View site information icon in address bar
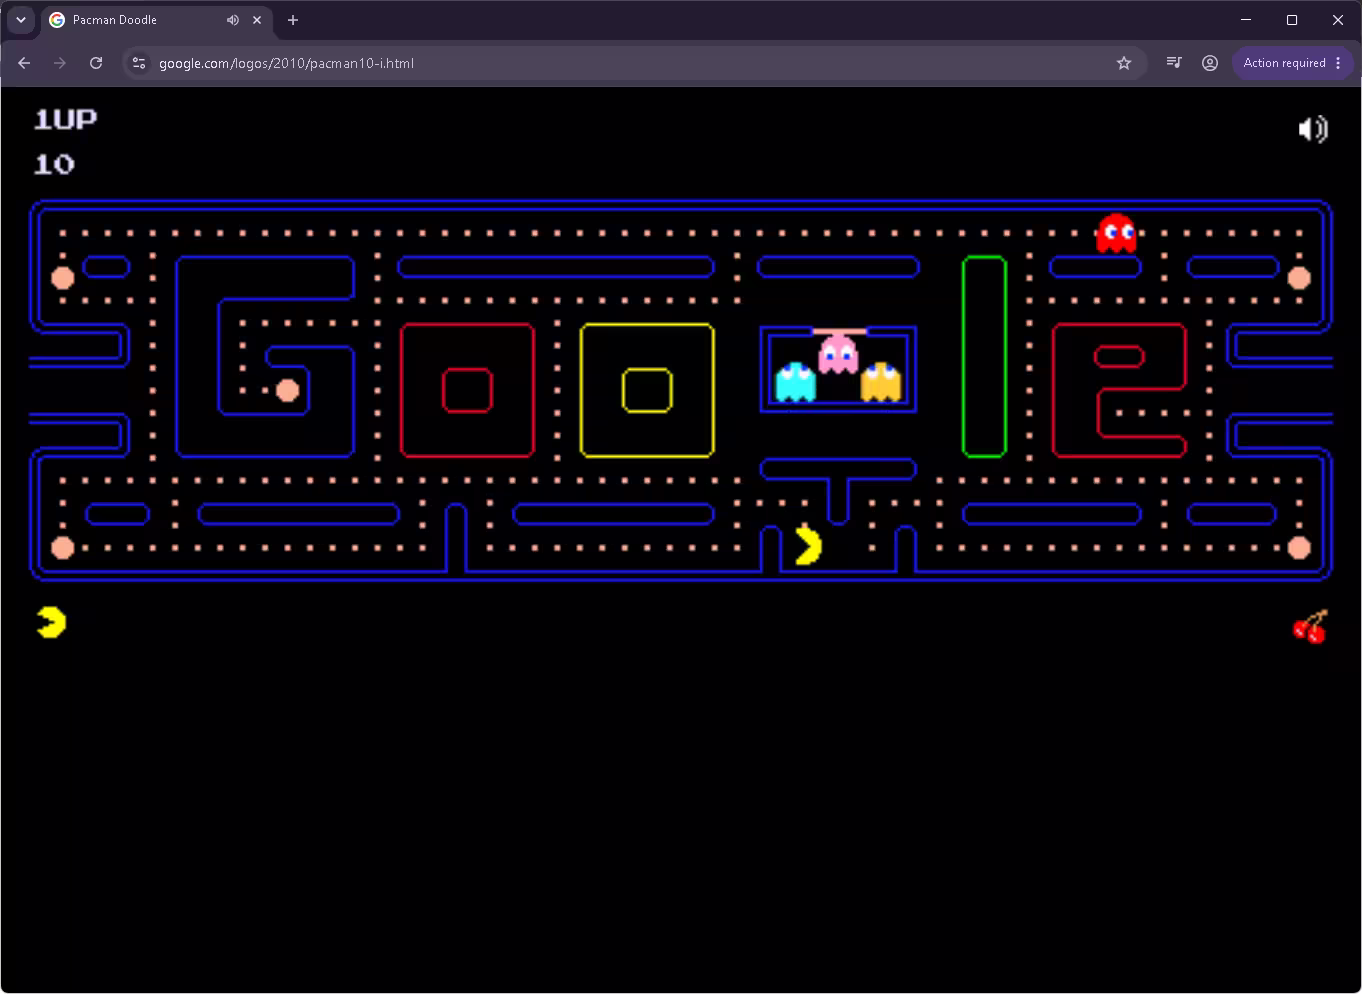Viewport: 1362px width, 994px height. click(139, 63)
